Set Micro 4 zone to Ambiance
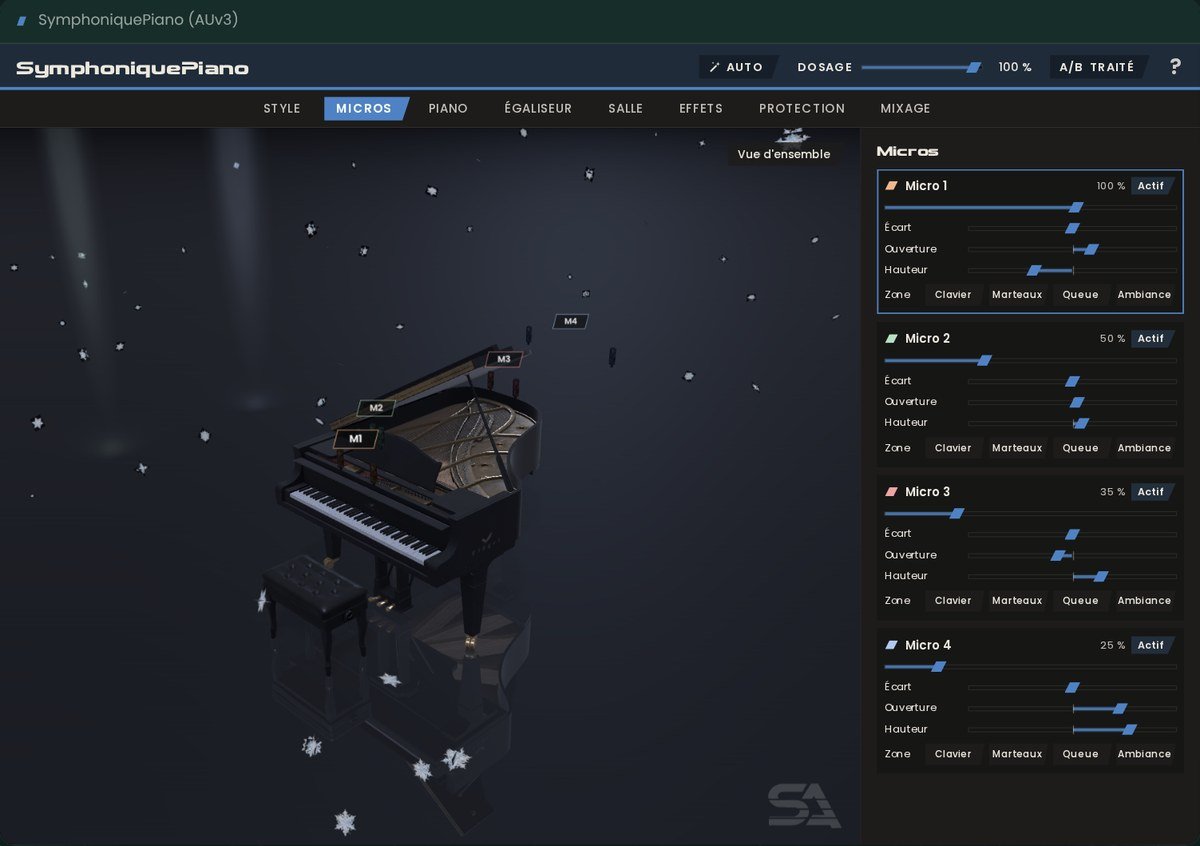 pyautogui.click(x=1144, y=754)
